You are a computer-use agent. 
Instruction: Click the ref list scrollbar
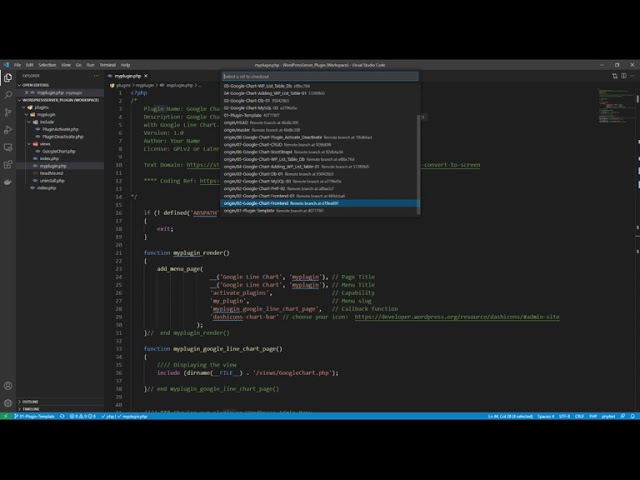point(418,164)
